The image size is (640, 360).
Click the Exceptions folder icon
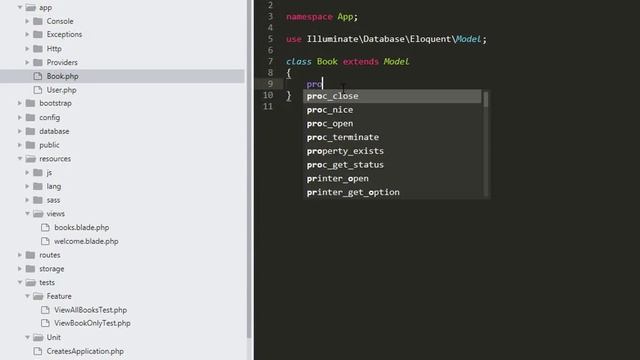click(x=38, y=34)
